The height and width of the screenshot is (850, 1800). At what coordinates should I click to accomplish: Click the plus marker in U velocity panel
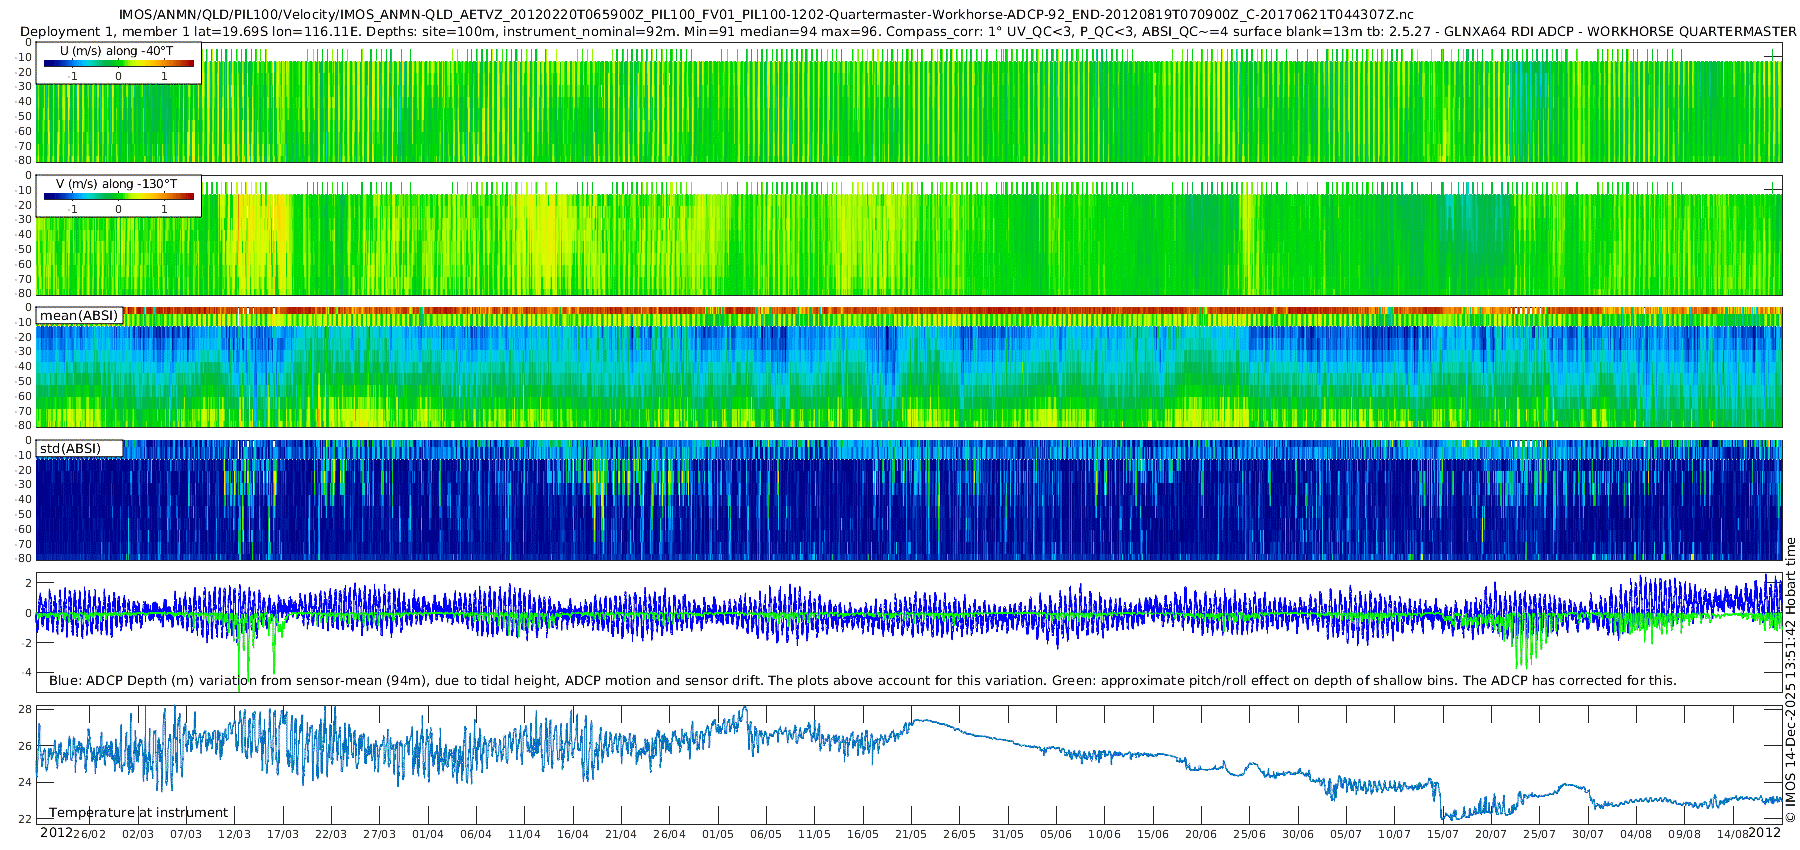[x=1772, y=57]
